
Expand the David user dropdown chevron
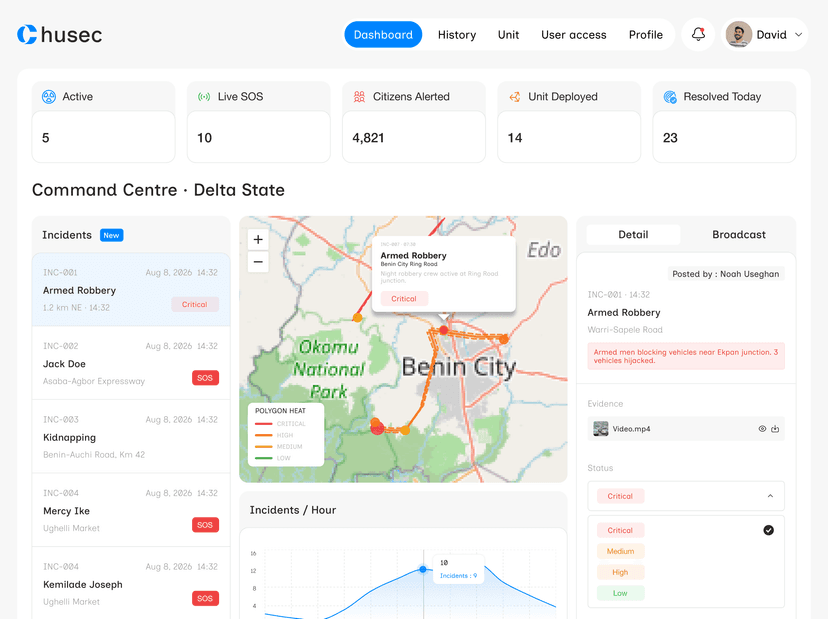pyautogui.click(x=798, y=35)
